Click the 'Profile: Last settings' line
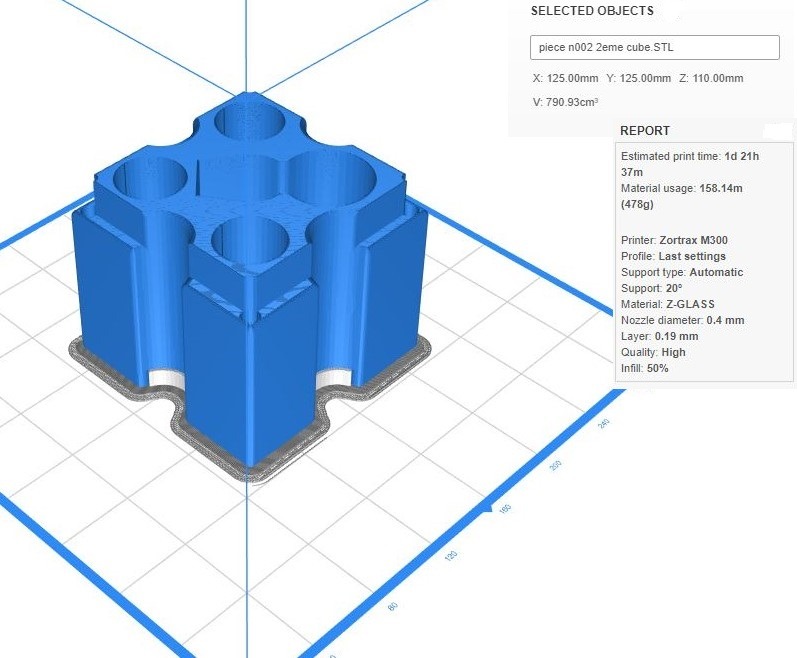Viewport: 797px width, 658px height. tap(673, 256)
